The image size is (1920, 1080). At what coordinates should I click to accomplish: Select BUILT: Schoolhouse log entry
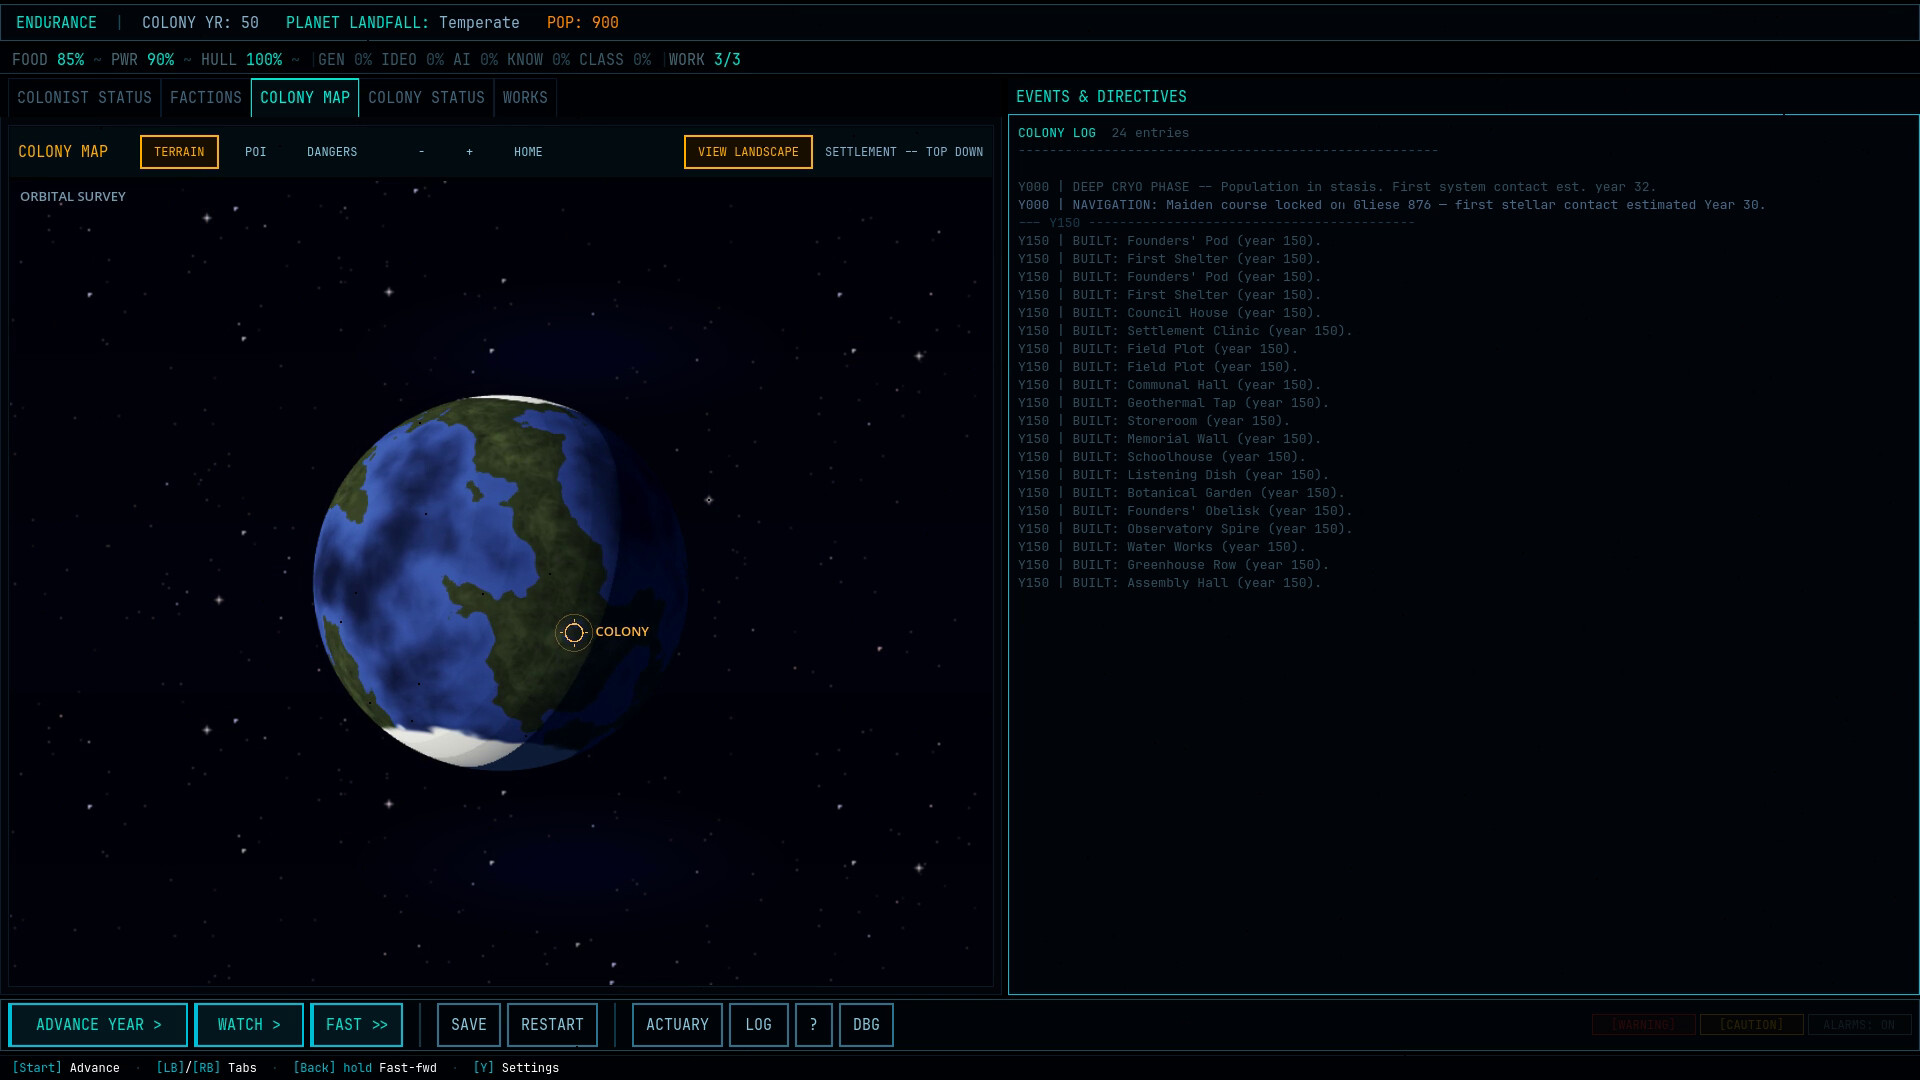pyautogui.click(x=1162, y=457)
